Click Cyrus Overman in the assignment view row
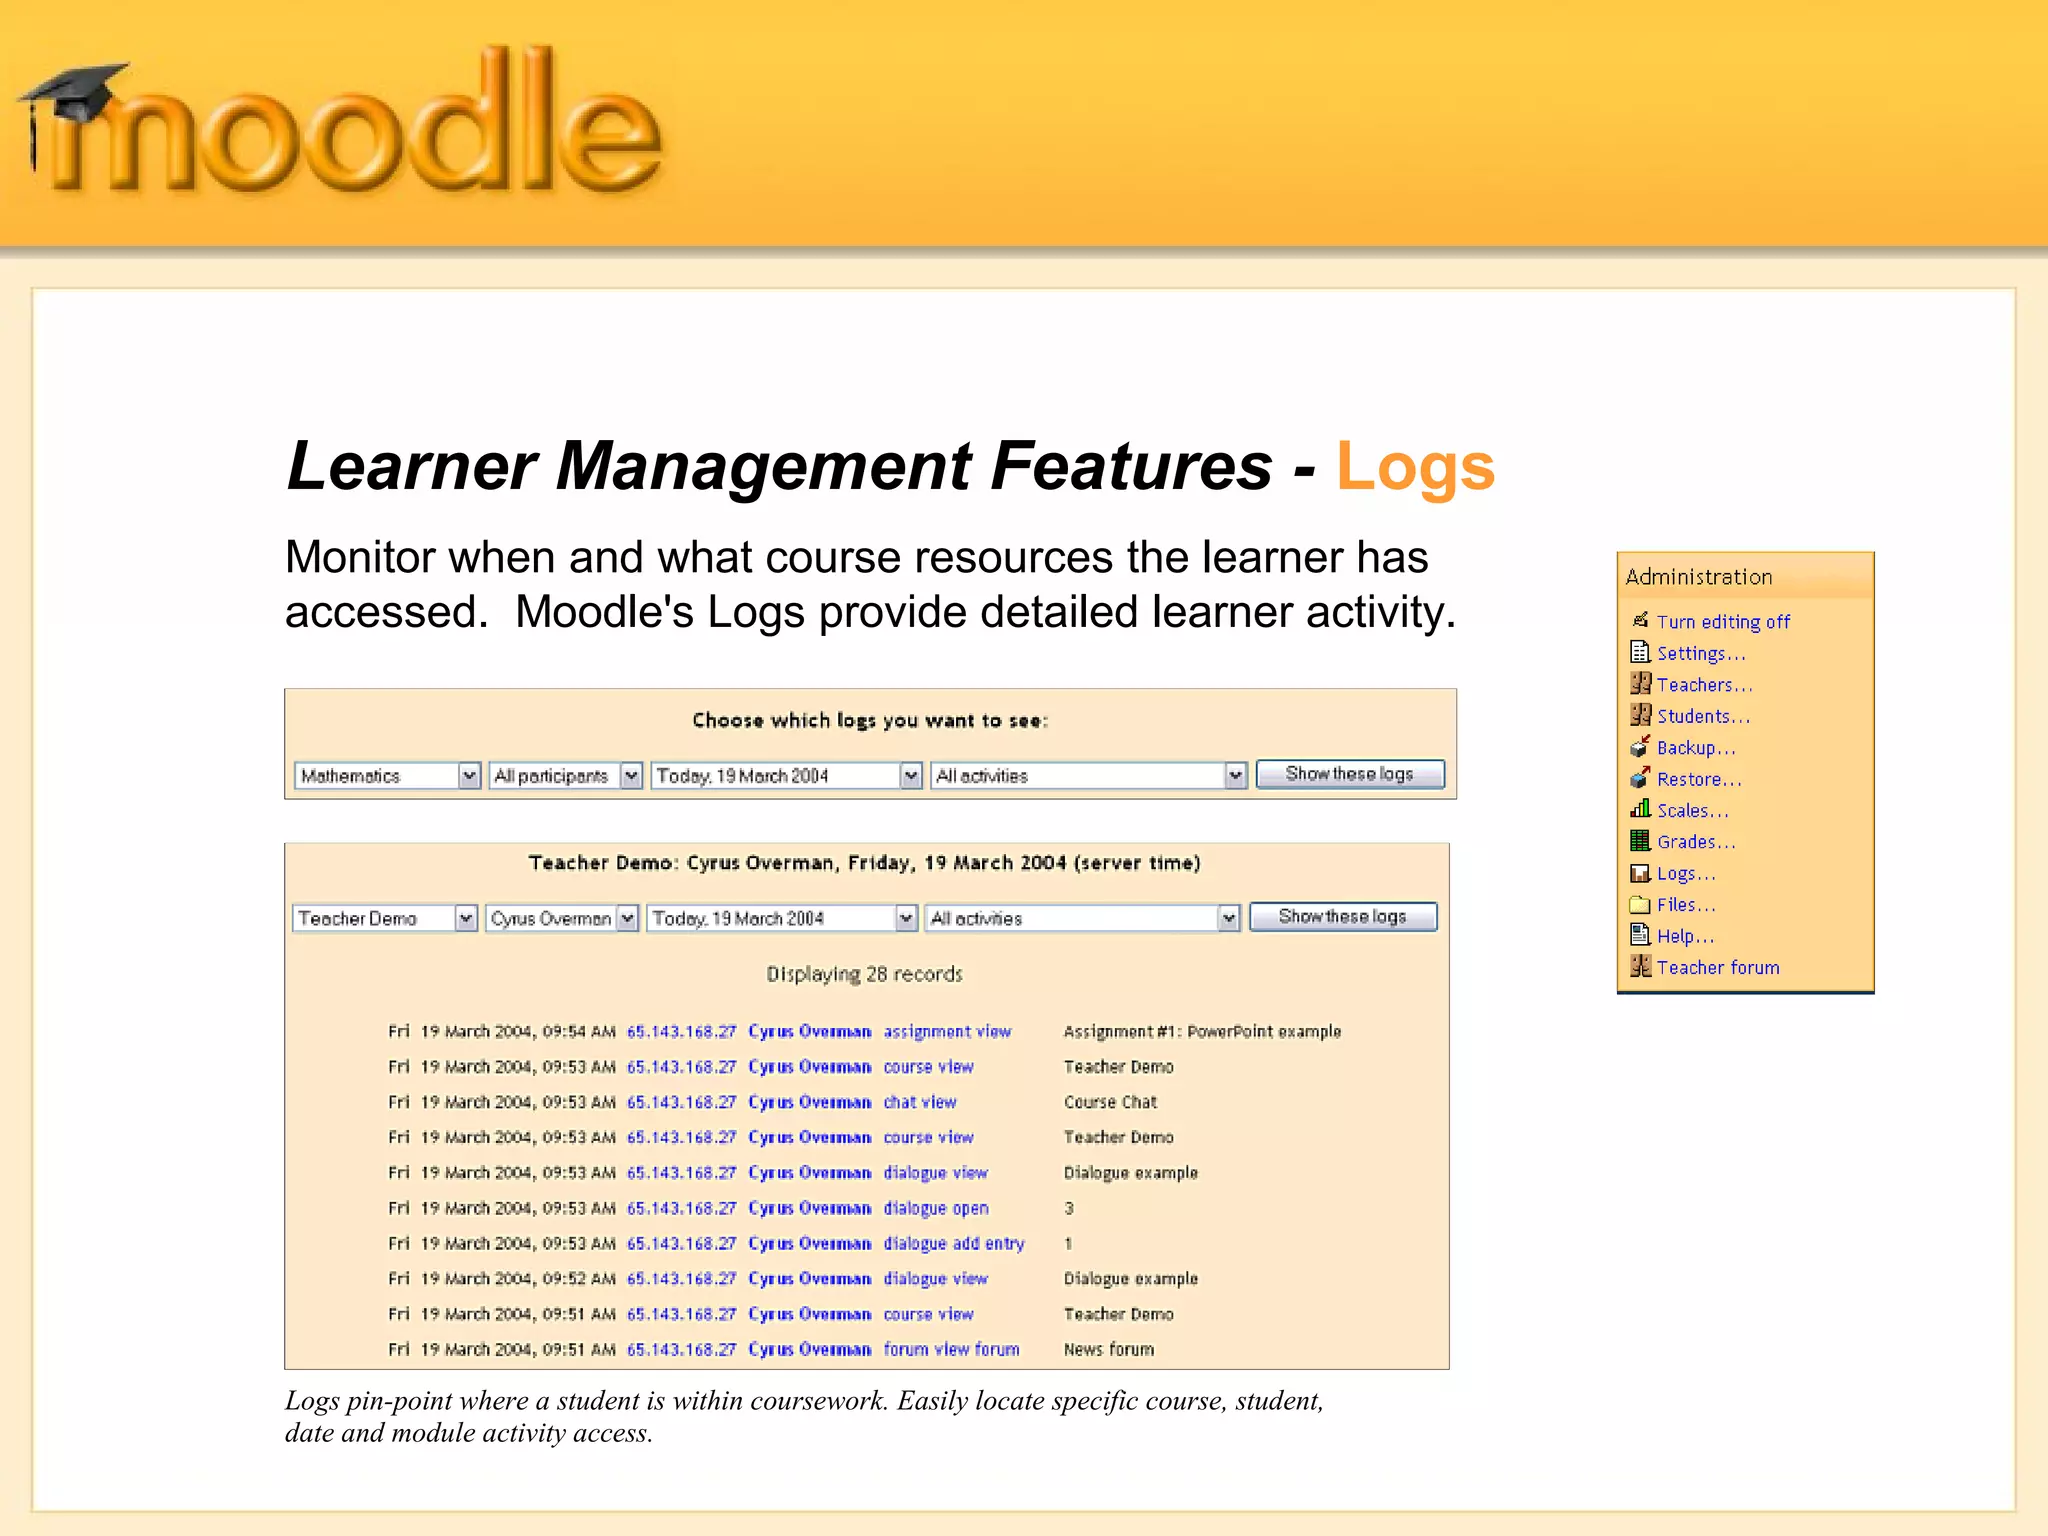 point(809,1031)
